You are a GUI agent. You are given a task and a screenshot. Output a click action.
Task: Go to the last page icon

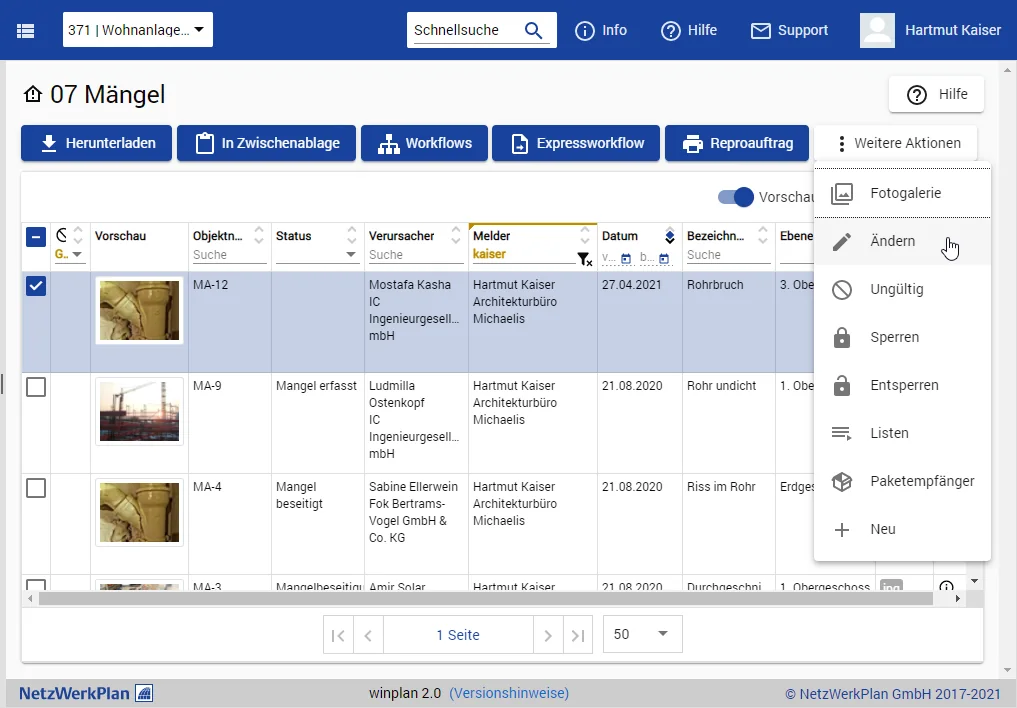pyautogui.click(x=578, y=635)
